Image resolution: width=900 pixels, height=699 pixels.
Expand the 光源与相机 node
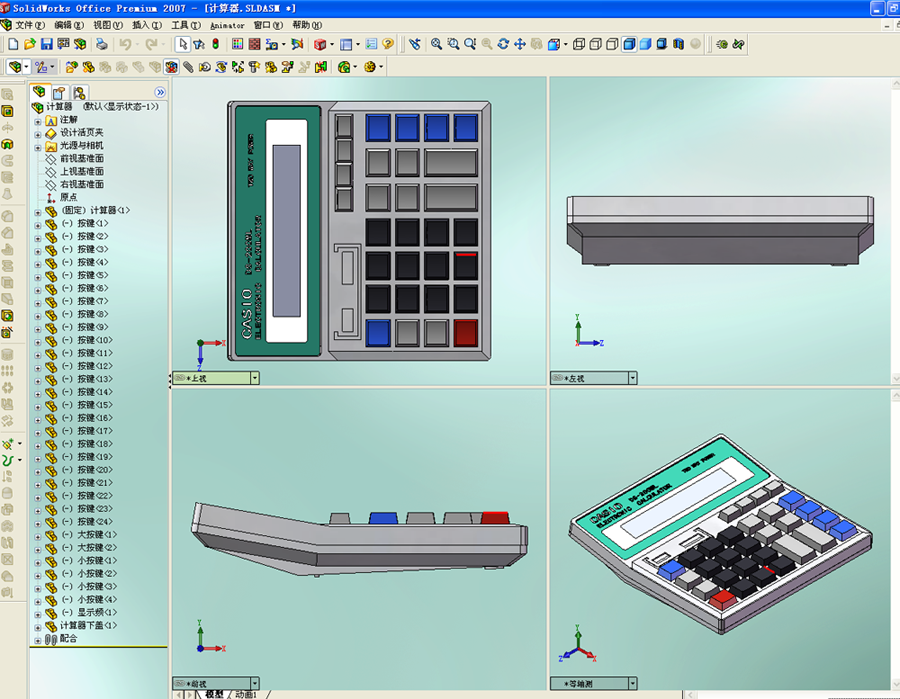click(x=38, y=147)
